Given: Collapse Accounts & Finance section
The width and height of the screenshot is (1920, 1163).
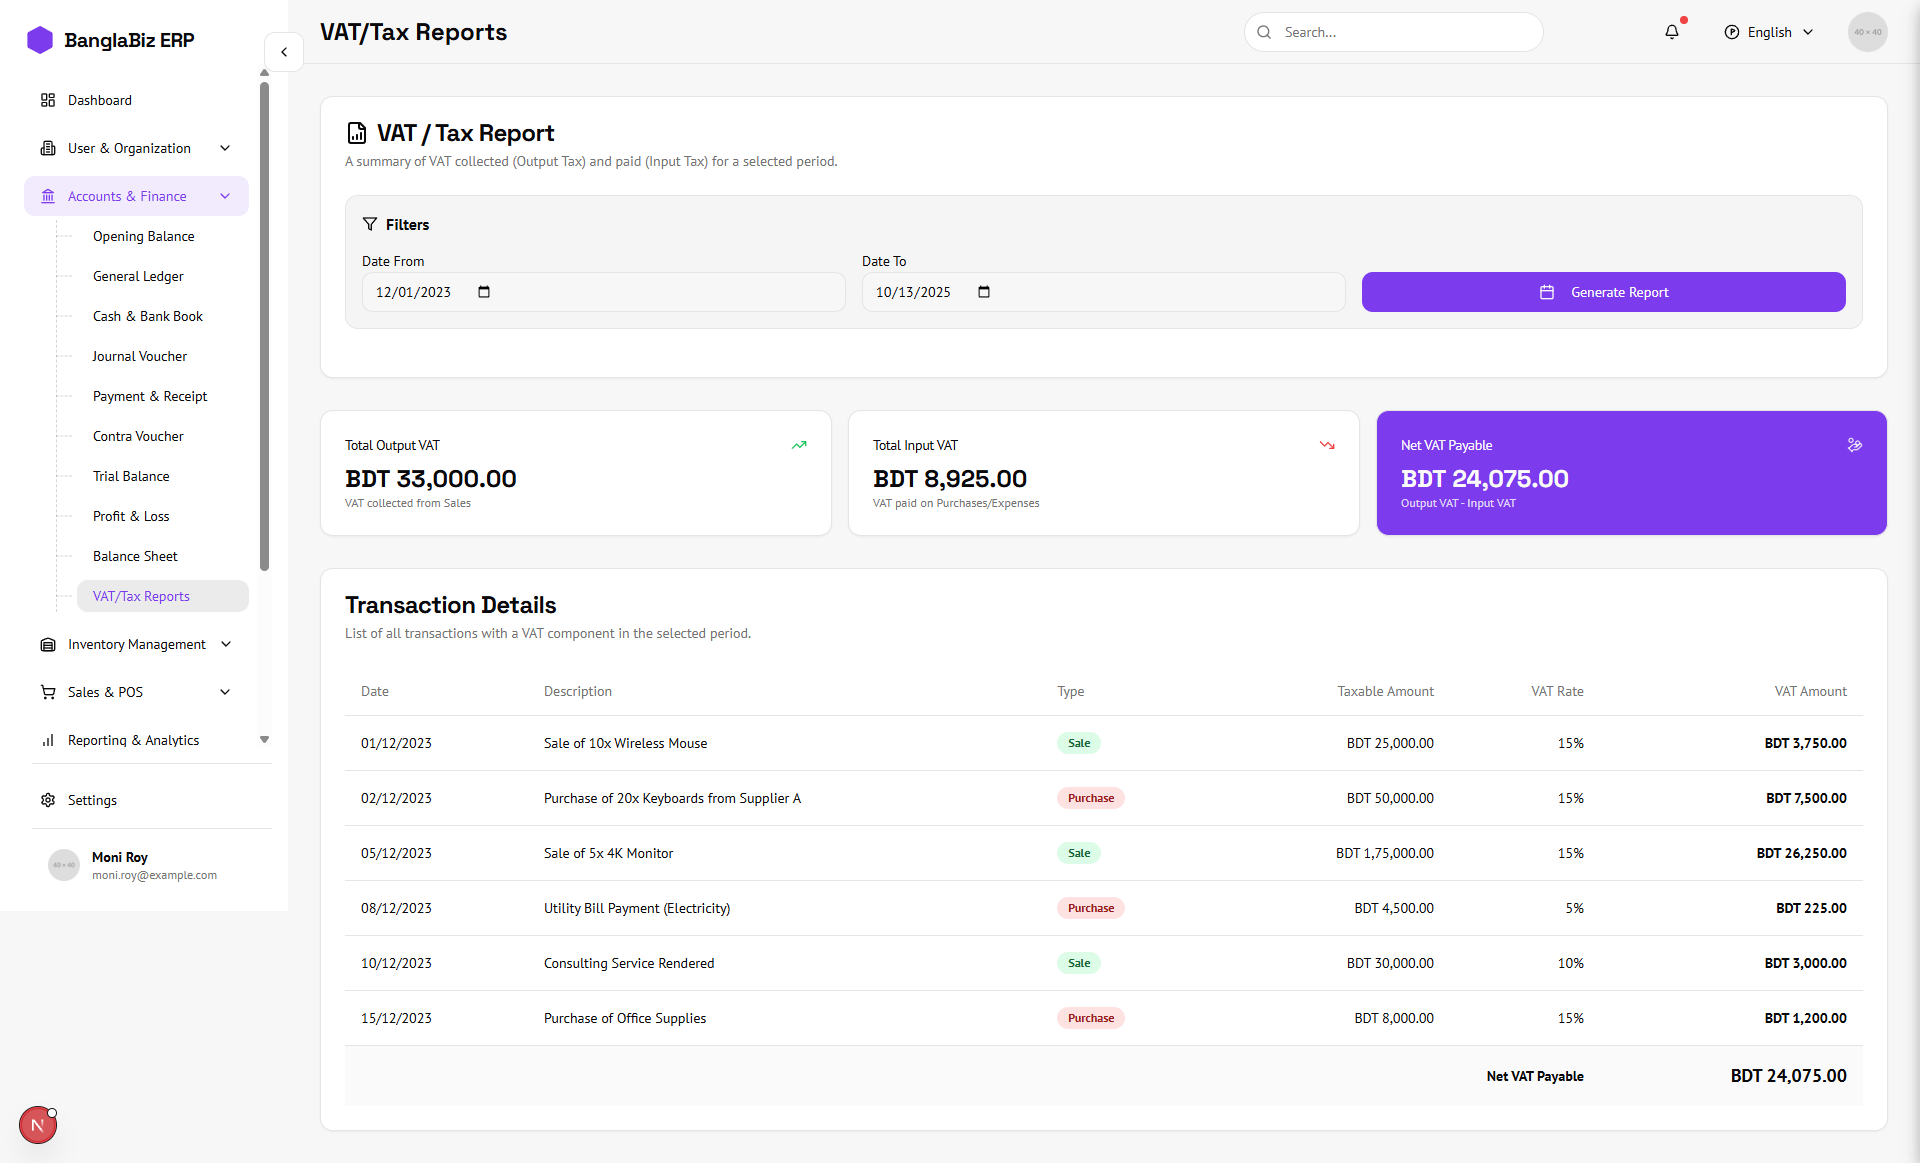Looking at the screenshot, I should [x=136, y=196].
